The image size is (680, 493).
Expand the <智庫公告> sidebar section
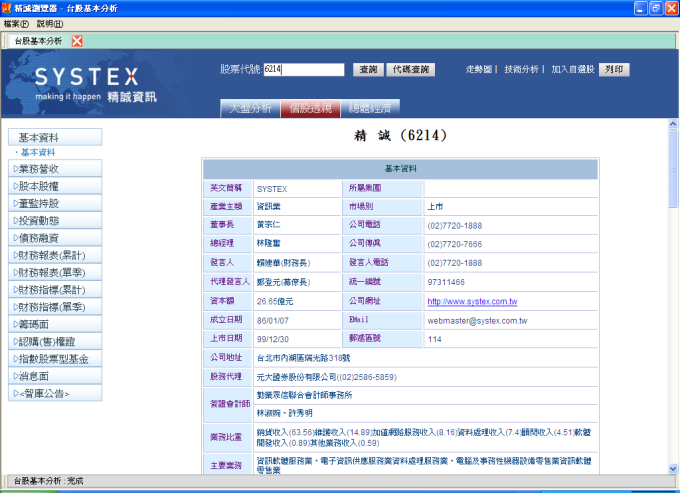click(x=55, y=393)
